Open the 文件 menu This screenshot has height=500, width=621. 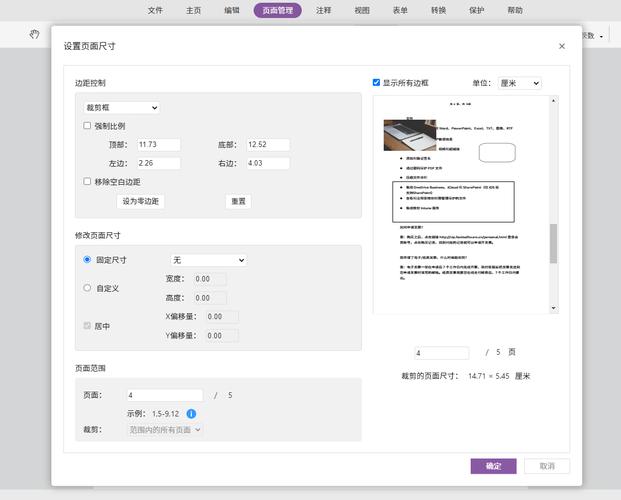(155, 10)
